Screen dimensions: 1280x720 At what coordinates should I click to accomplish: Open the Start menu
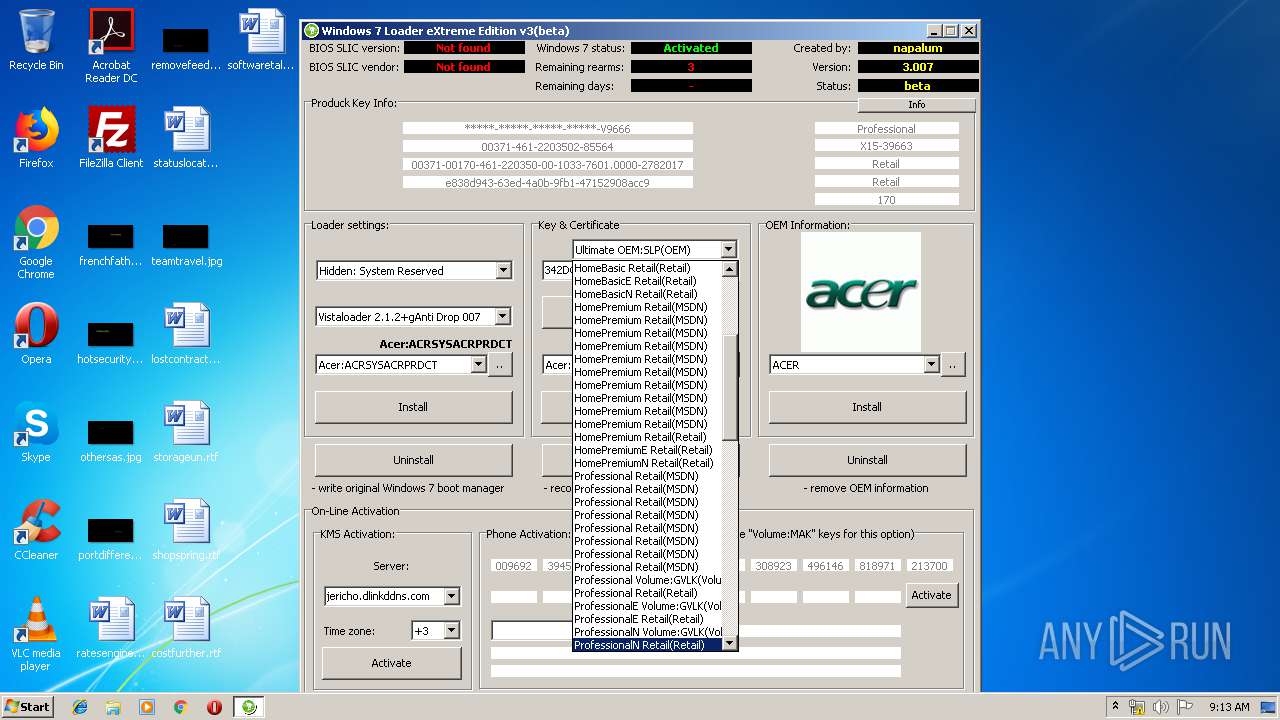coord(28,707)
